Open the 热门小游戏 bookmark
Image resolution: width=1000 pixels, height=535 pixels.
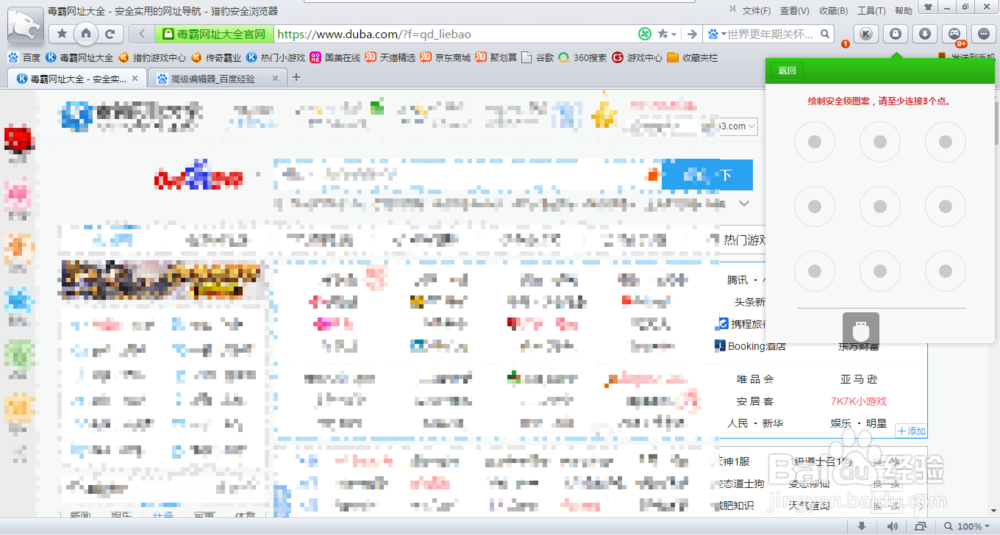pyautogui.click(x=276, y=57)
